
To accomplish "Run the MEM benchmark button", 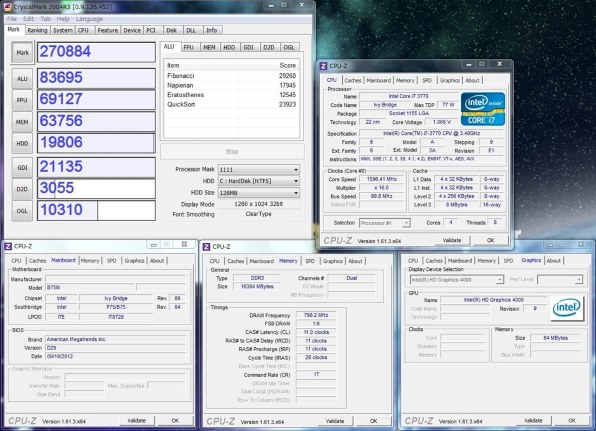I will pos(22,122).
